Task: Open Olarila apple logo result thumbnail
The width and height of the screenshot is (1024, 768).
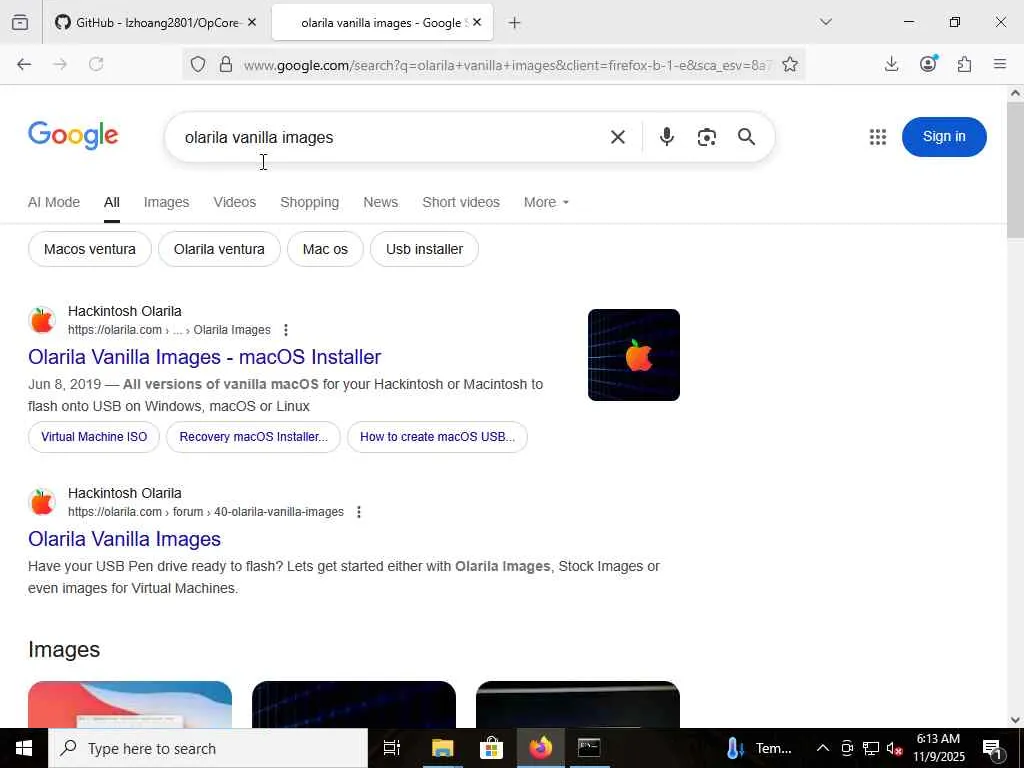Action: pos(633,355)
